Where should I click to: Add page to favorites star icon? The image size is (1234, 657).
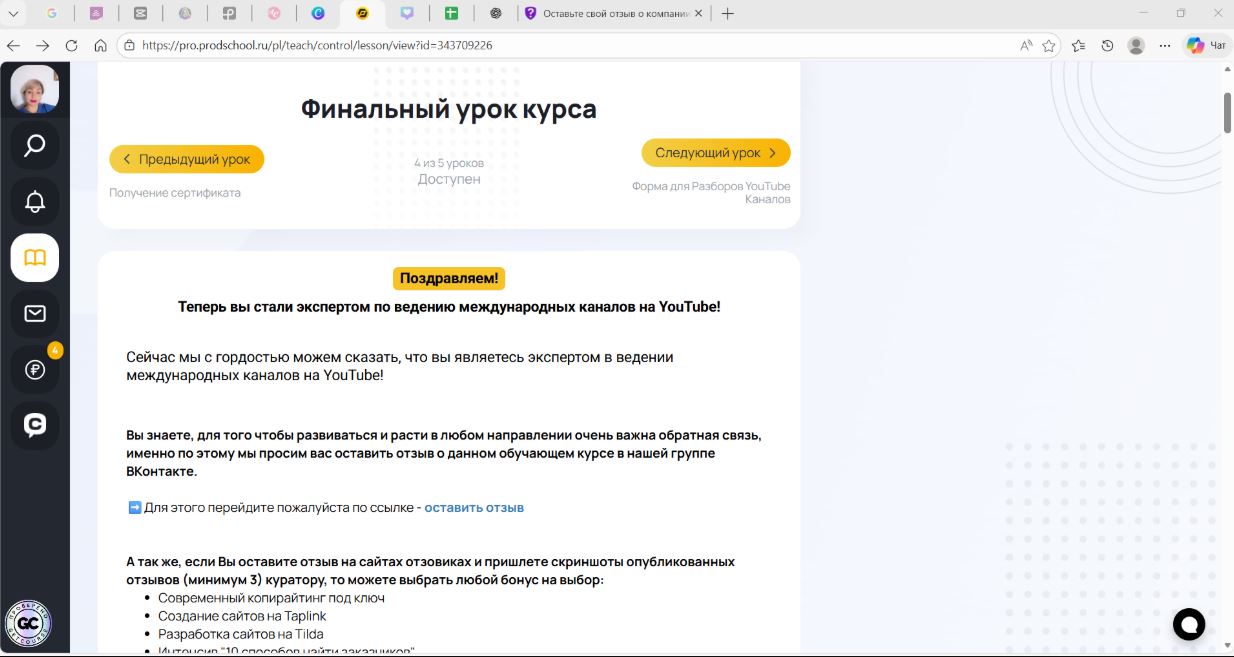[x=1049, y=45]
